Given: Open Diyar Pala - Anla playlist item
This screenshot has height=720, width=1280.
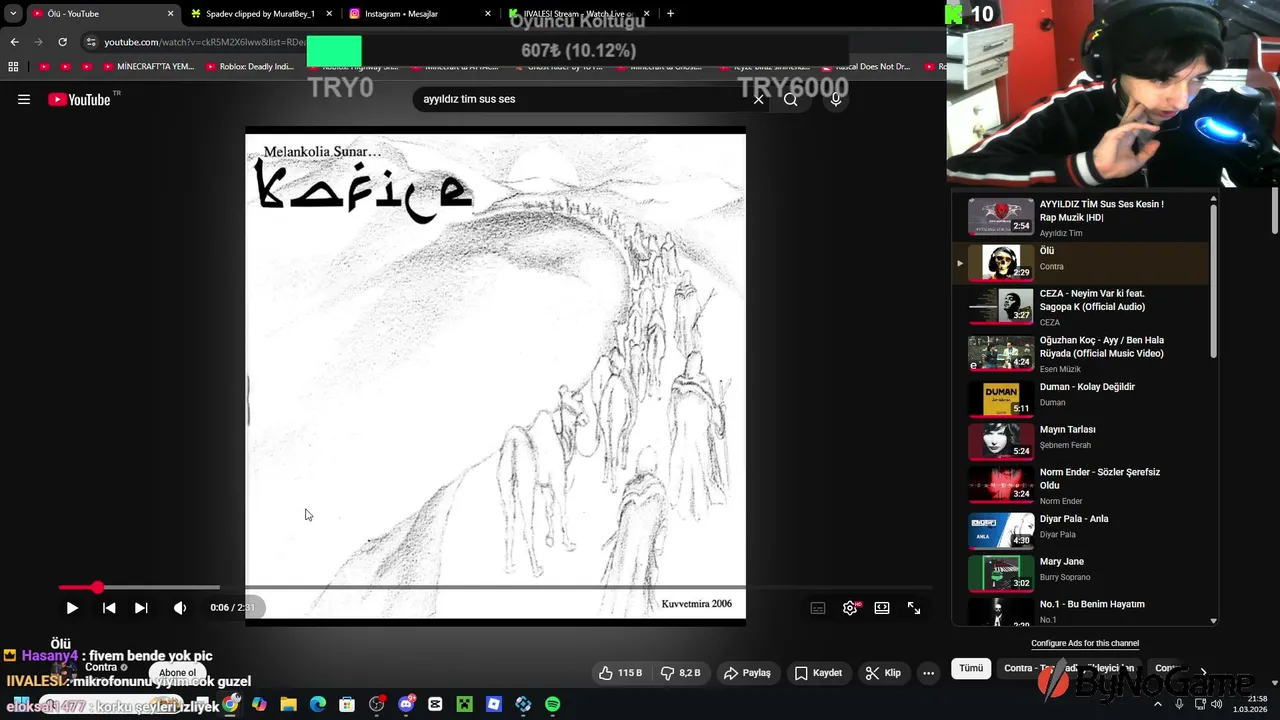Looking at the screenshot, I should pyautogui.click(x=1083, y=529).
